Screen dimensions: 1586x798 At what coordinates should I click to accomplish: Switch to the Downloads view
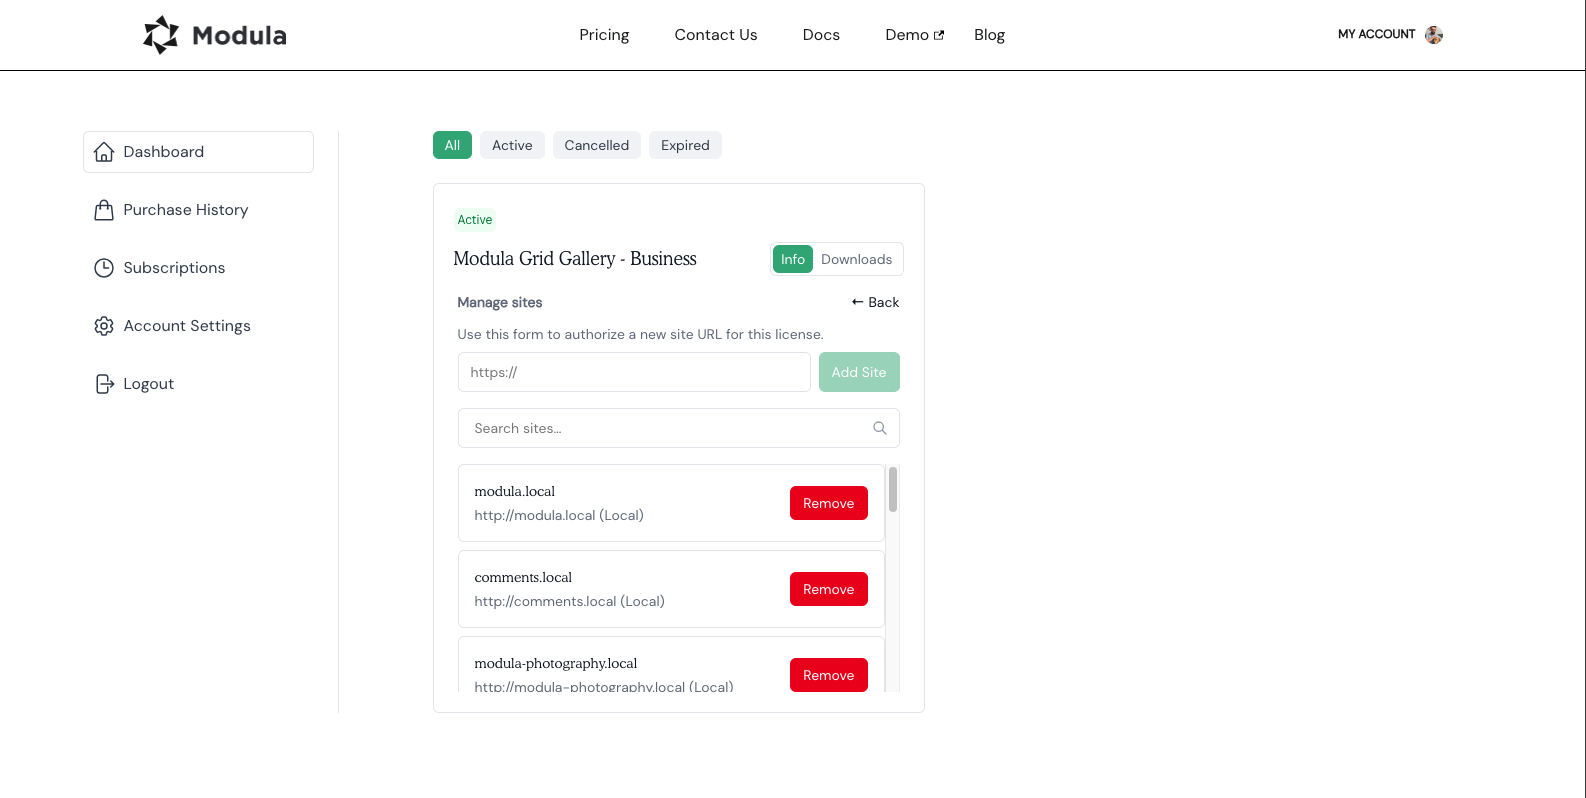tap(856, 259)
